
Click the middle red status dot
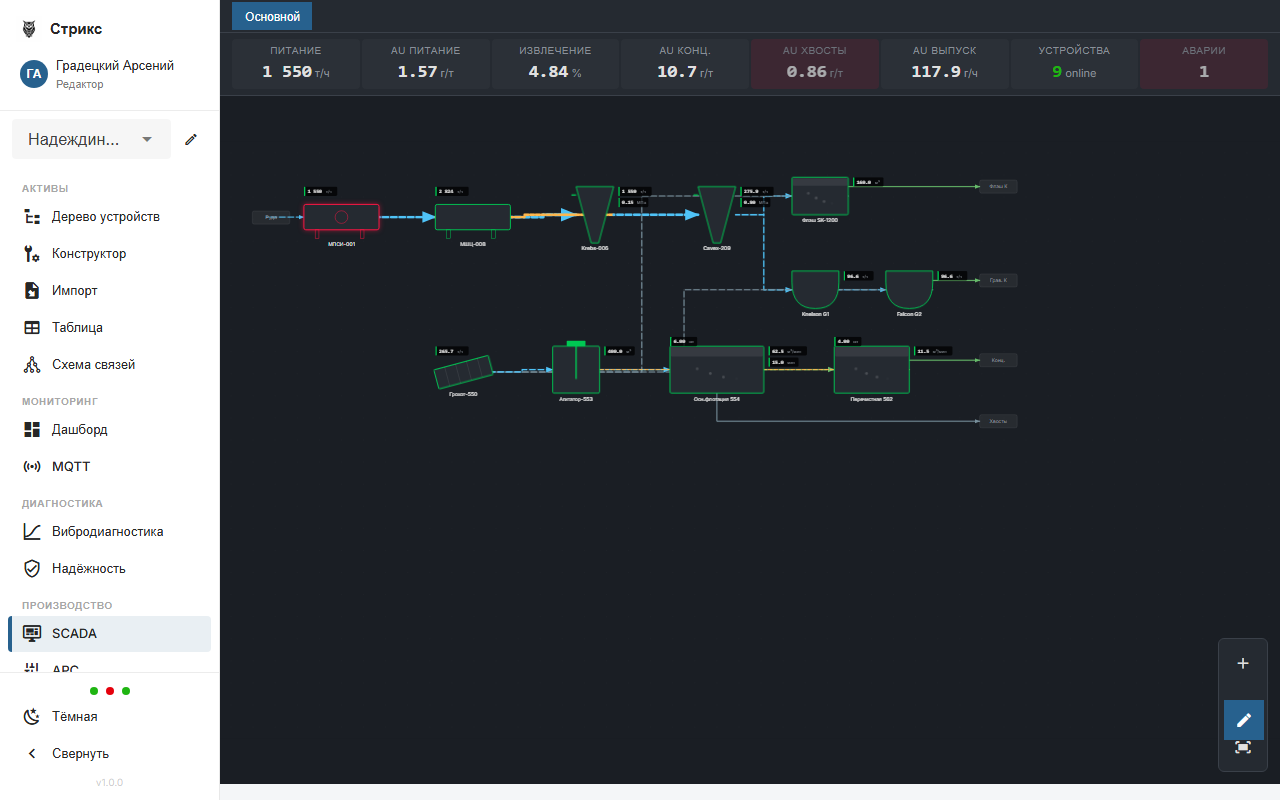coord(110,690)
